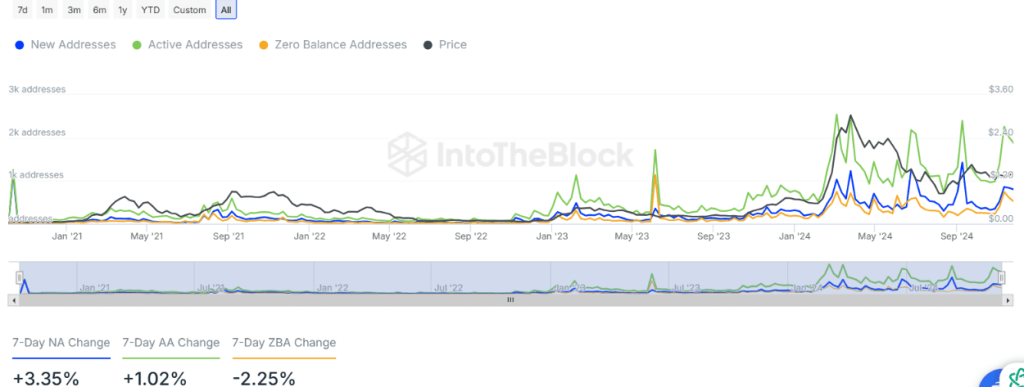This screenshot has height=387, width=1024.
Task: Open the Custom date range option
Action: [190, 10]
